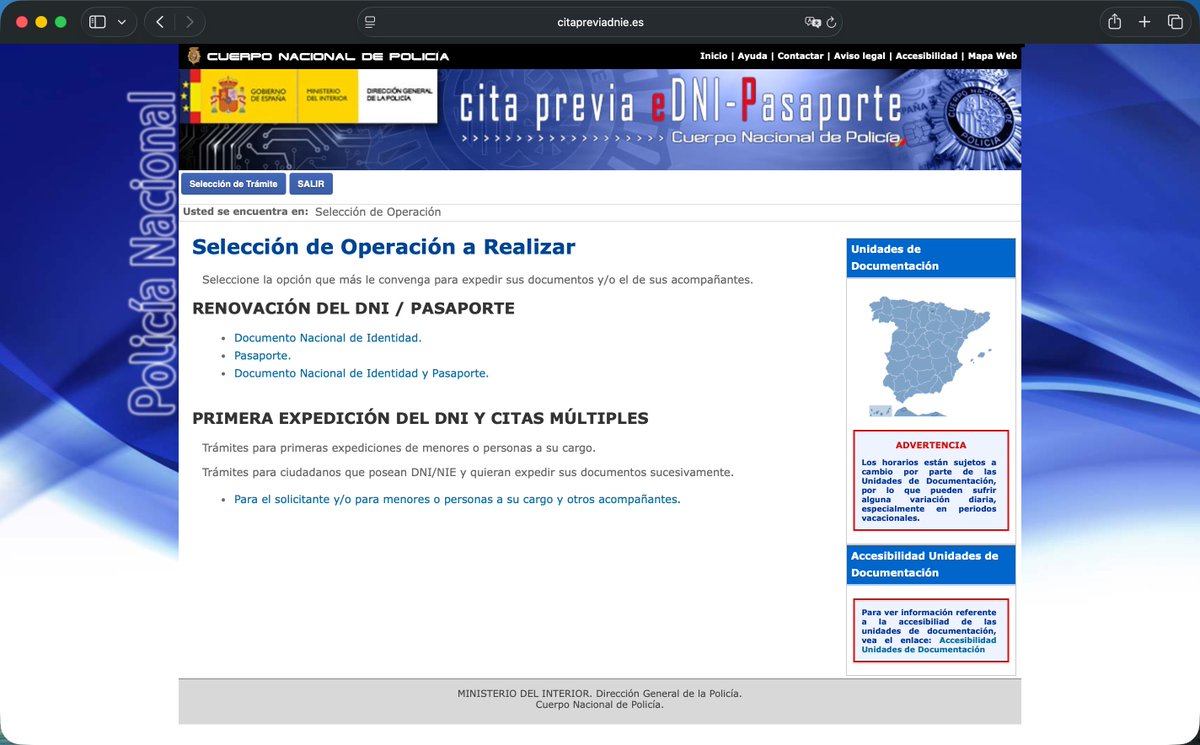The height and width of the screenshot is (745, 1200).
Task: Open the Inicio link in top menu
Action: pyautogui.click(x=713, y=56)
